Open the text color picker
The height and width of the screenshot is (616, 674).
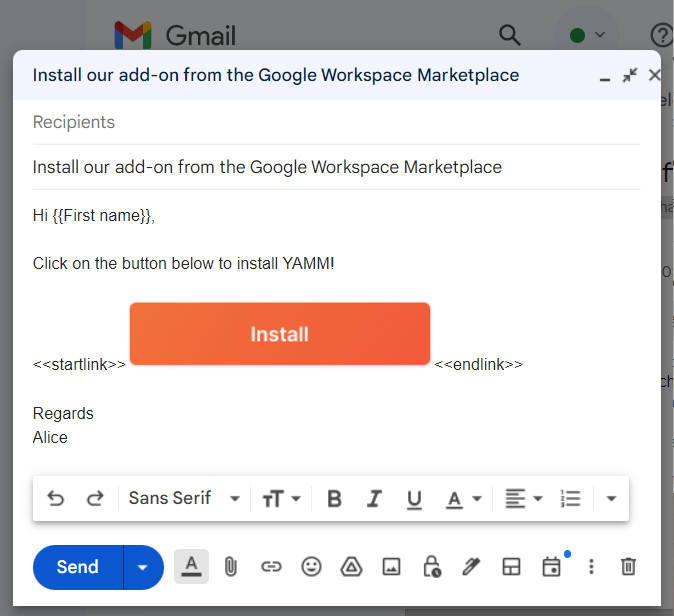coord(463,499)
